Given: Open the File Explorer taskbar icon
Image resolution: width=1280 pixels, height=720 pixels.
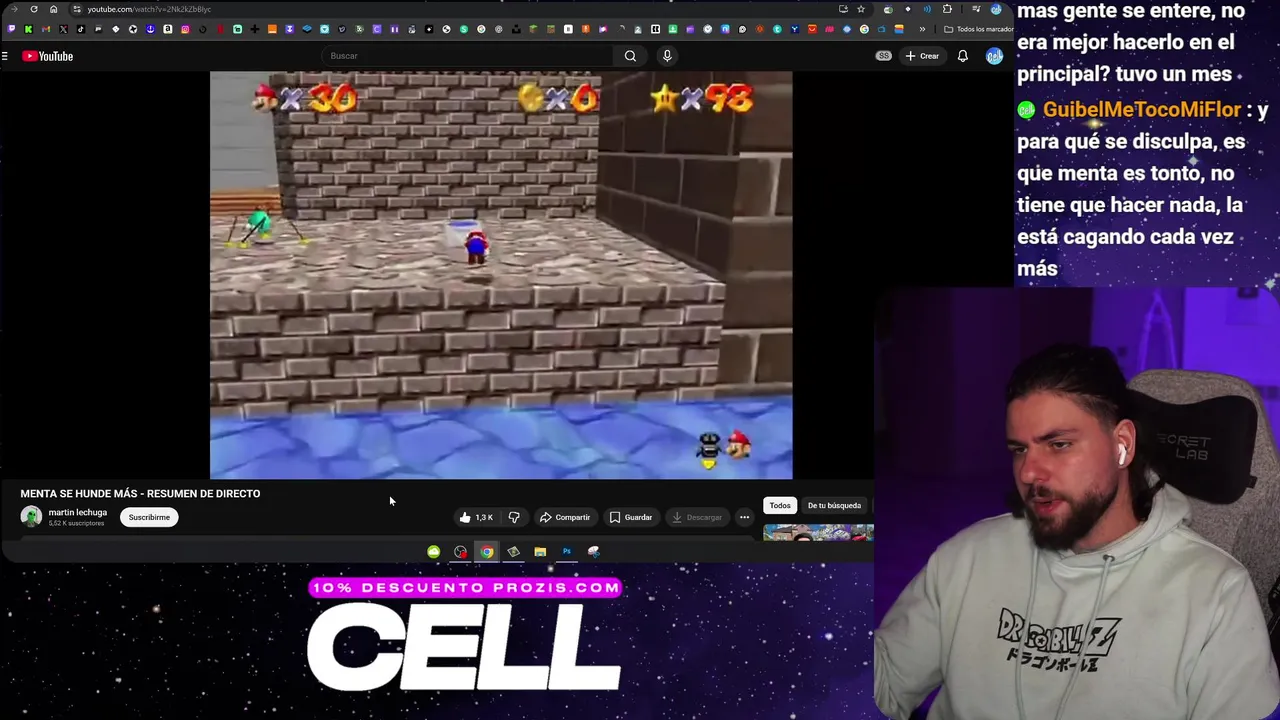Looking at the screenshot, I should 540,551.
